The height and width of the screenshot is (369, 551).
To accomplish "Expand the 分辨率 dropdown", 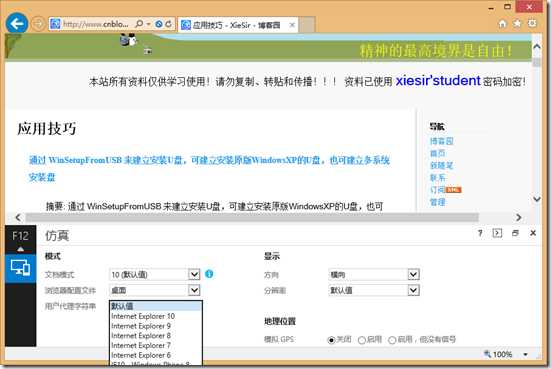I will pyautogui.click(x=413, y=290).
